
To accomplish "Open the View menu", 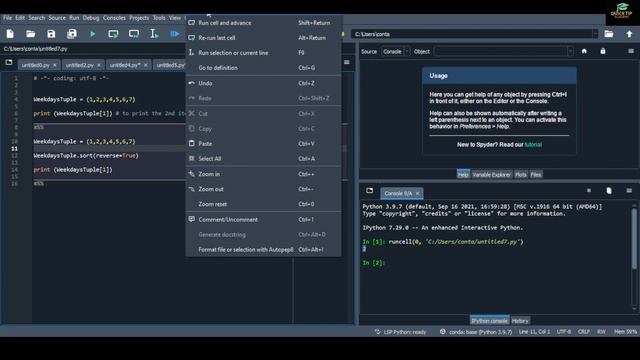I will [175, 18].
